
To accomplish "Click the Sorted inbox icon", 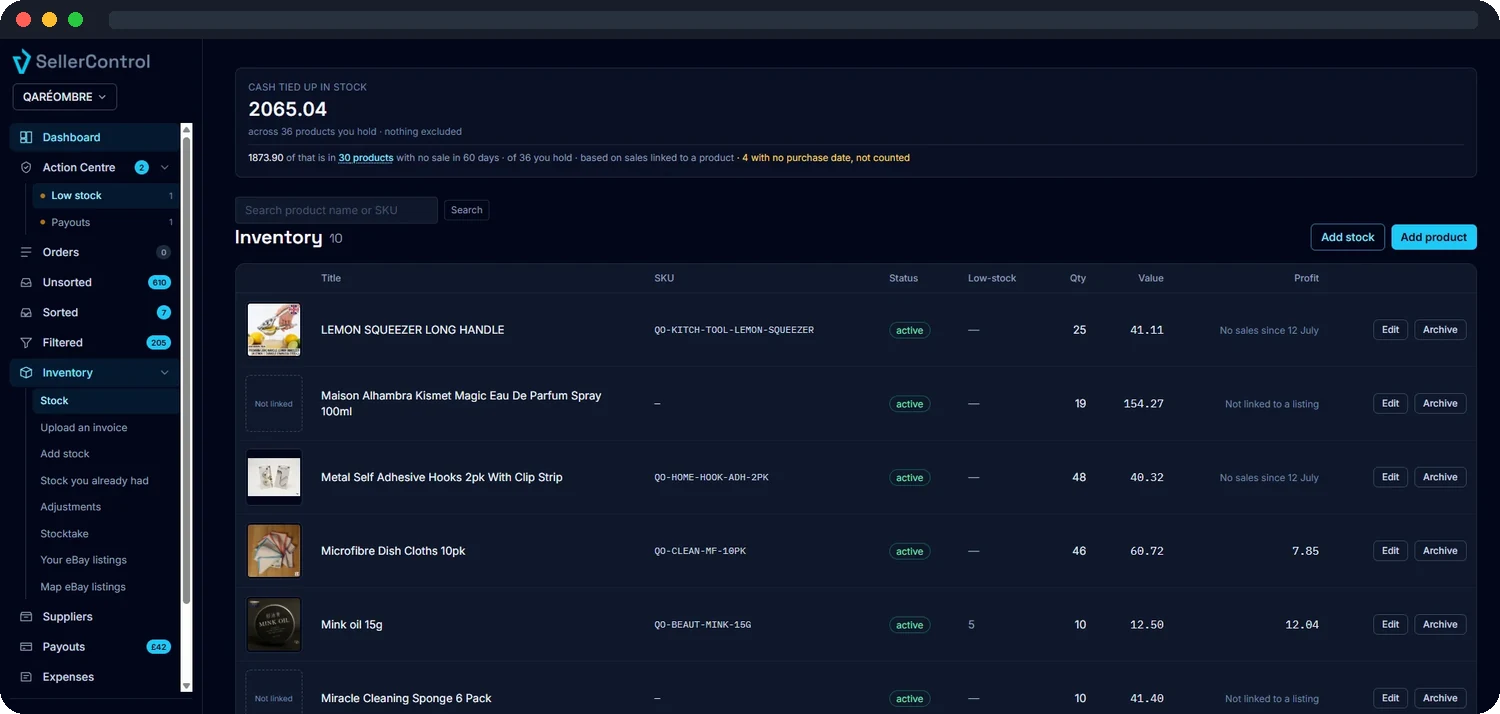I will [x=26, y=312].
